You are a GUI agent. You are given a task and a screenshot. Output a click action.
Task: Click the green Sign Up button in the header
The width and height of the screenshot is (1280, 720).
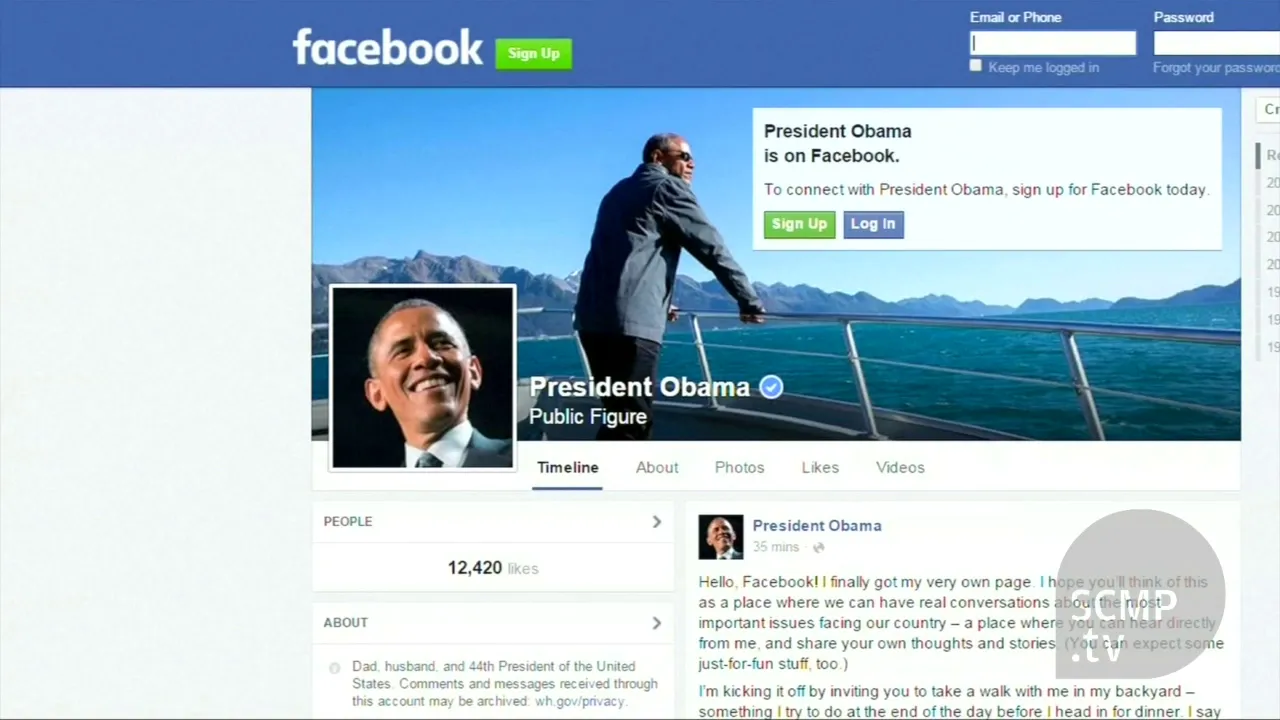(x=533, y=54)
